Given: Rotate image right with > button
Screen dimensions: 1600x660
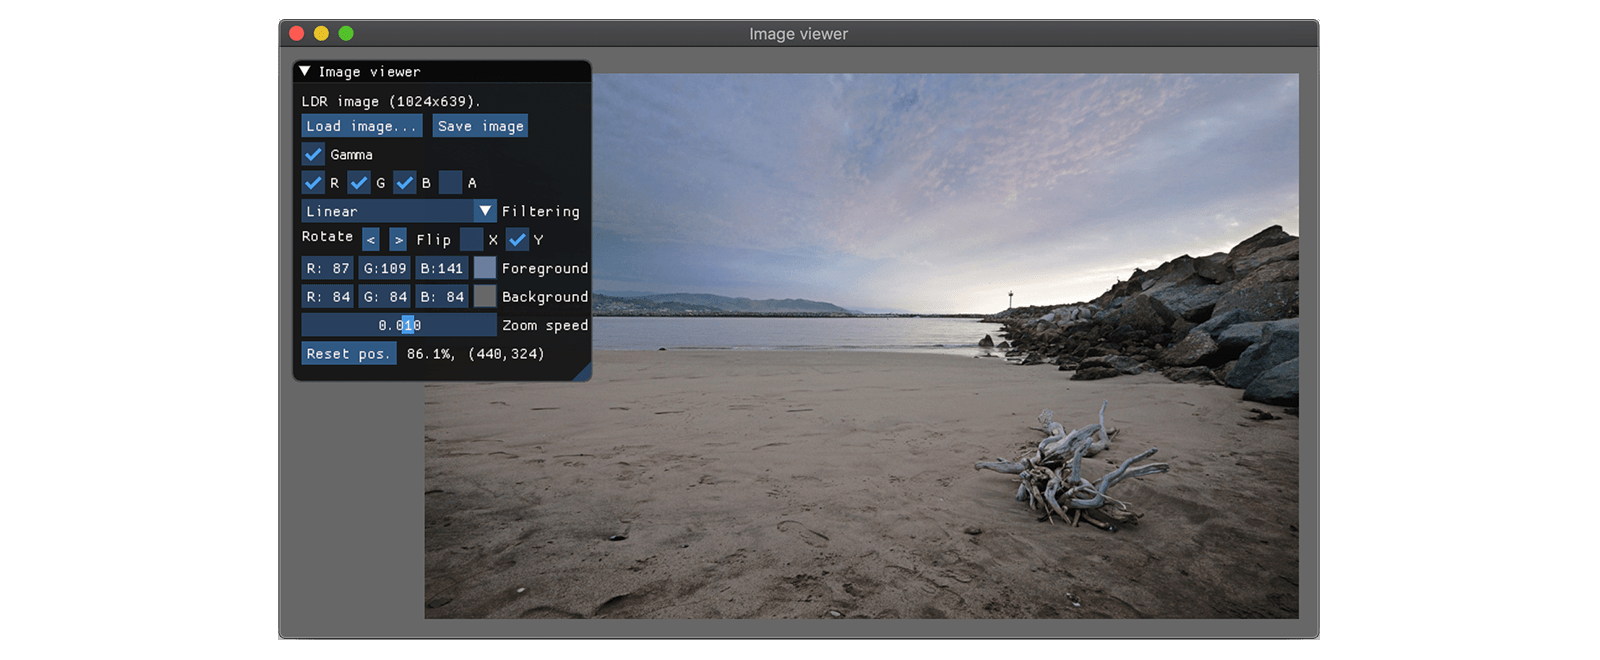Looking at the screenshot, I should [398, 240].
